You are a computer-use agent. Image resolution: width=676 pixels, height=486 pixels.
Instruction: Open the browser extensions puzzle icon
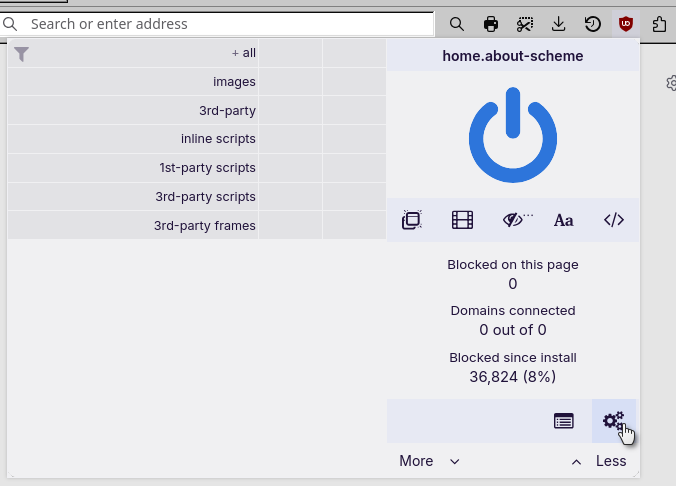659,24
